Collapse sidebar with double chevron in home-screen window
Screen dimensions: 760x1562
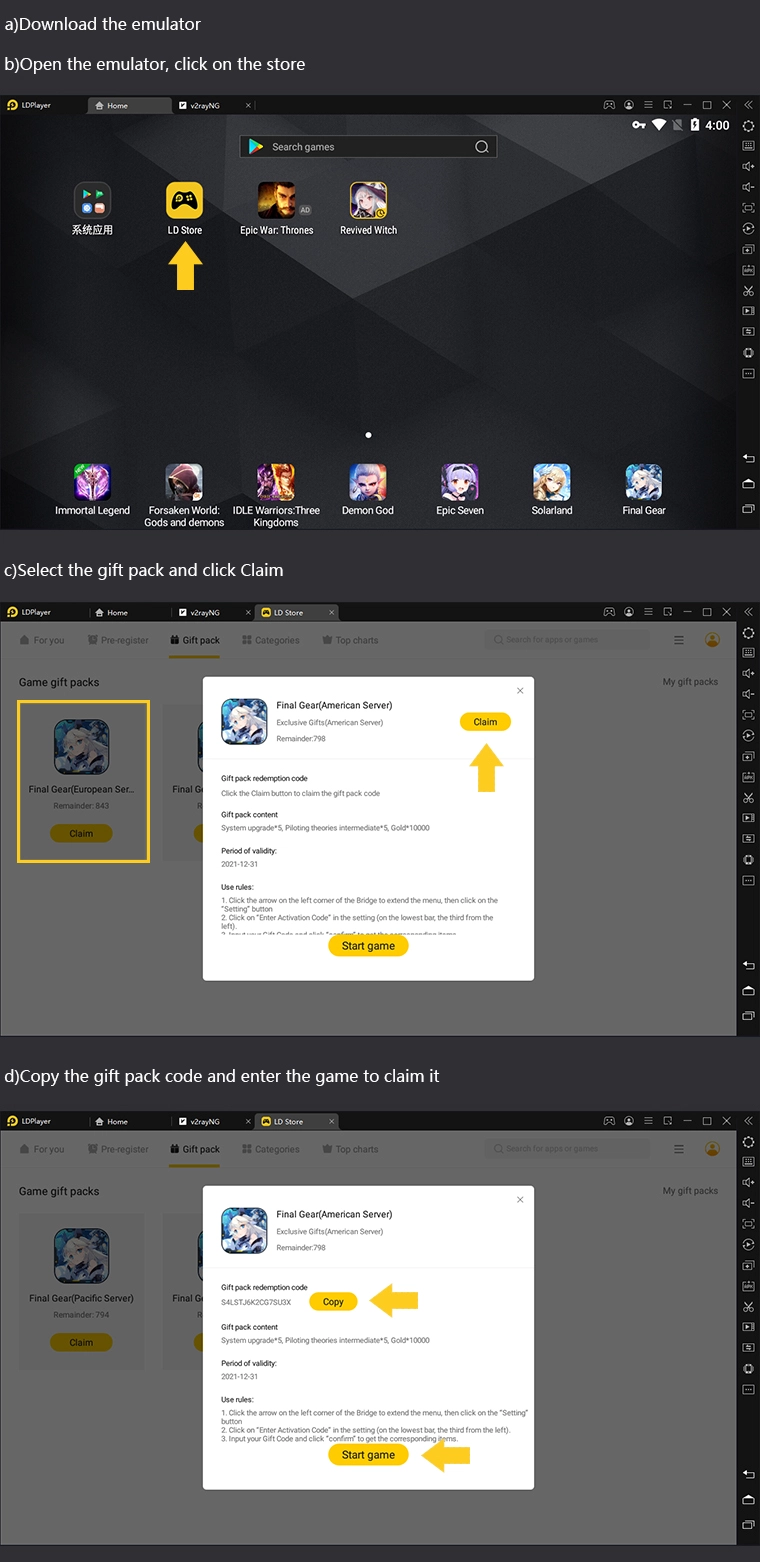click(x=748, y=105)
